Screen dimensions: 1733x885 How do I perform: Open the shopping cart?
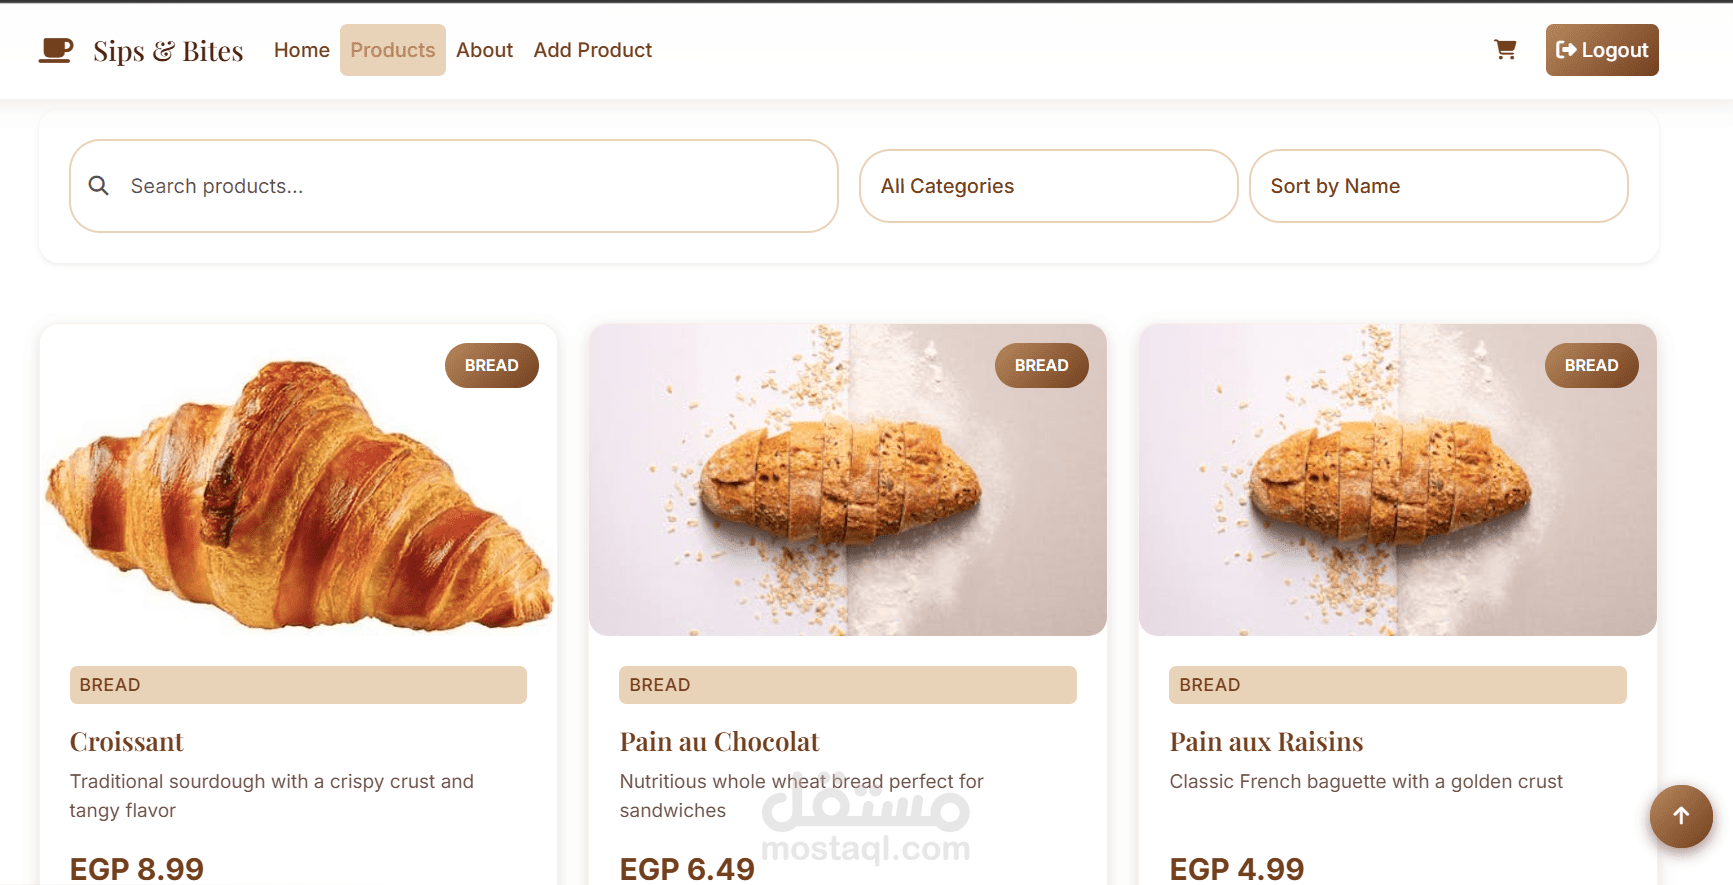1505,50
